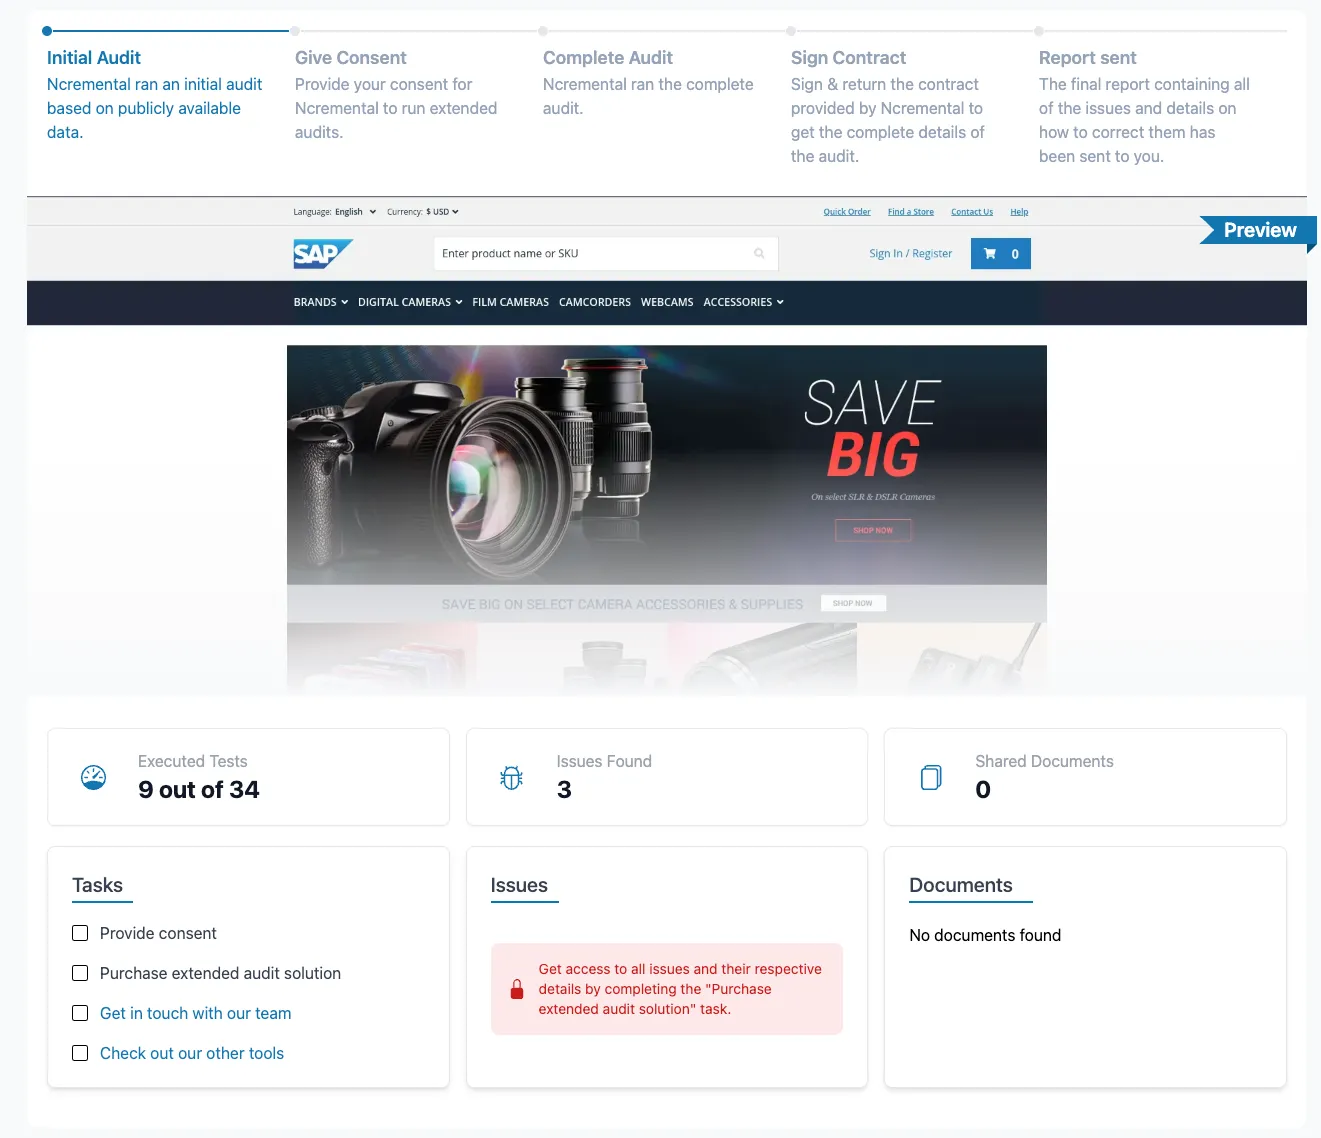Click the Quick Order link
The image size is (1321, 1138).
pos(847,212)
